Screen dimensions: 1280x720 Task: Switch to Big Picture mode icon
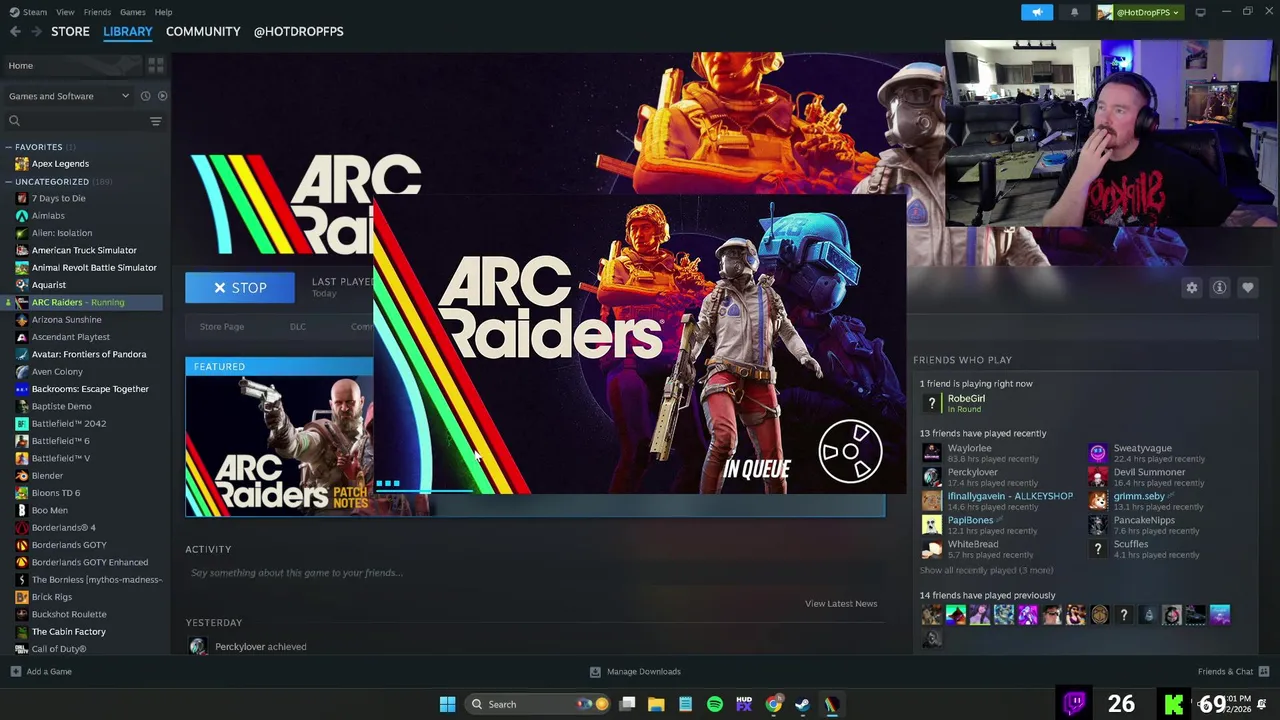pos(1200,12)
